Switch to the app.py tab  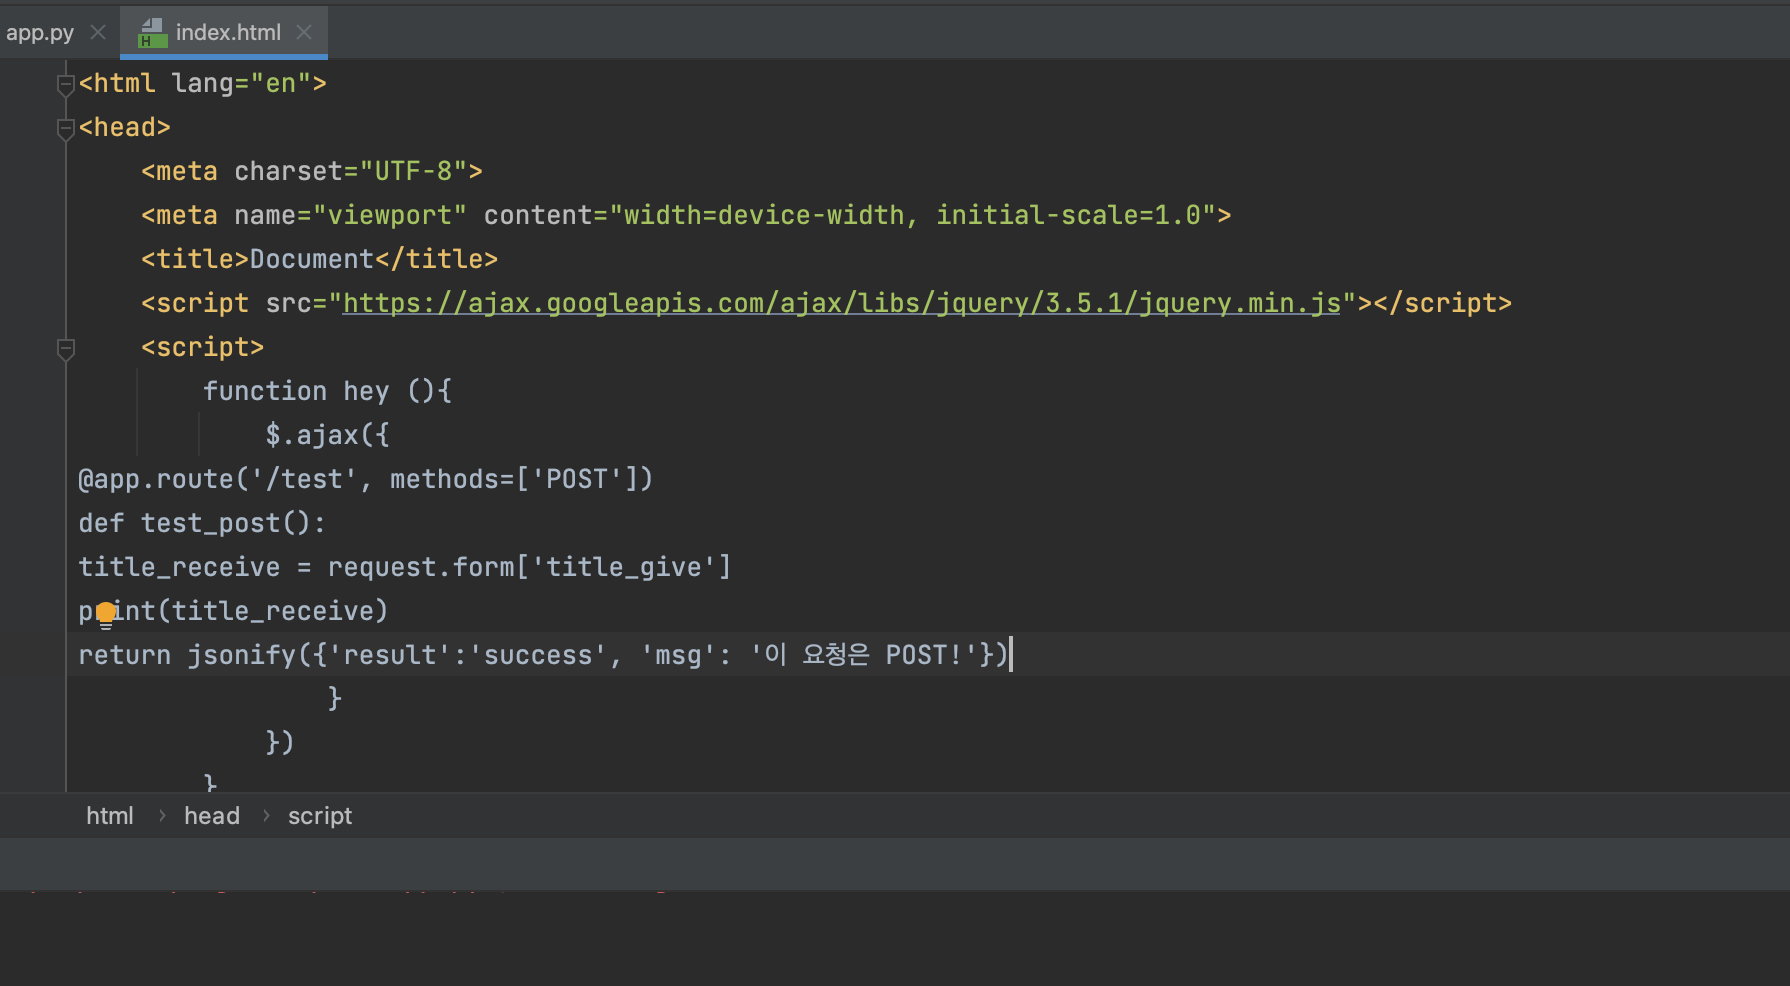tap(40, 33)
